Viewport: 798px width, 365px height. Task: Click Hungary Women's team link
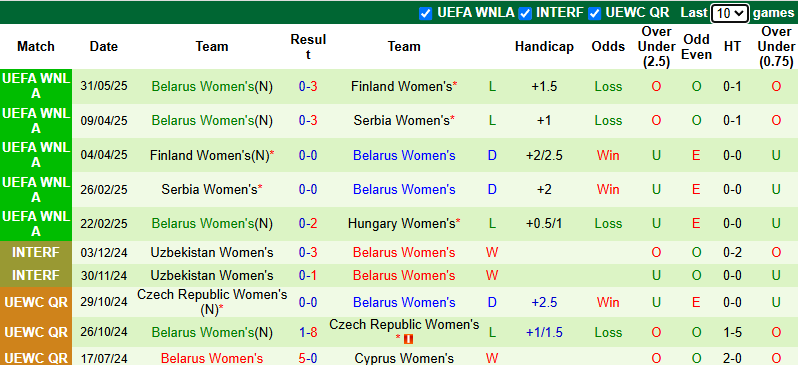pyautogui.click(x=402, y=223)
